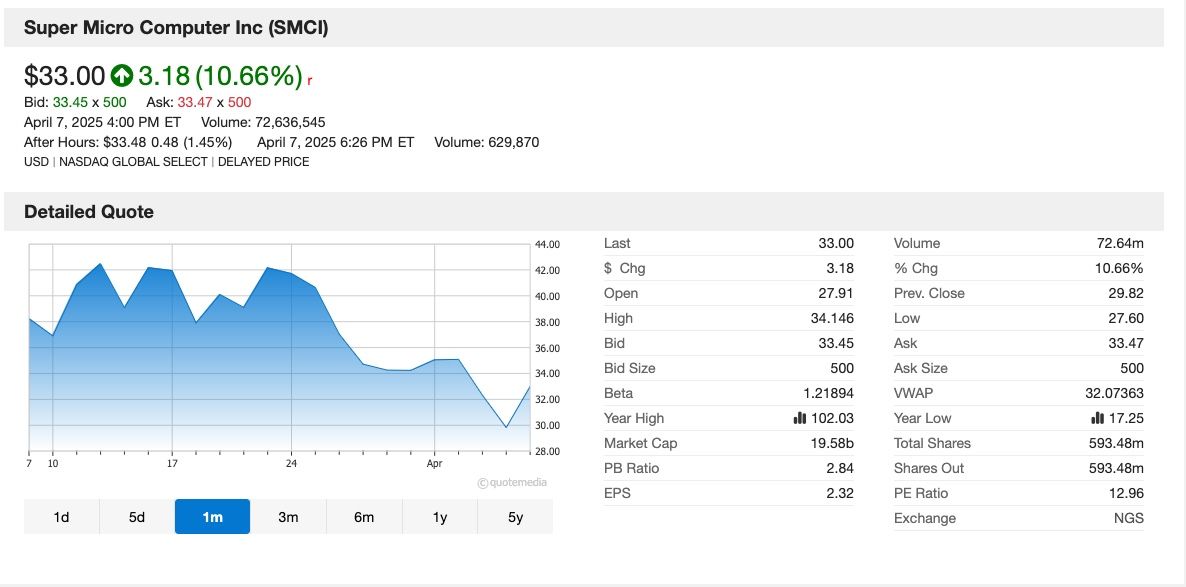
Task: View the 1y chart range
Action: pos(440,517)
